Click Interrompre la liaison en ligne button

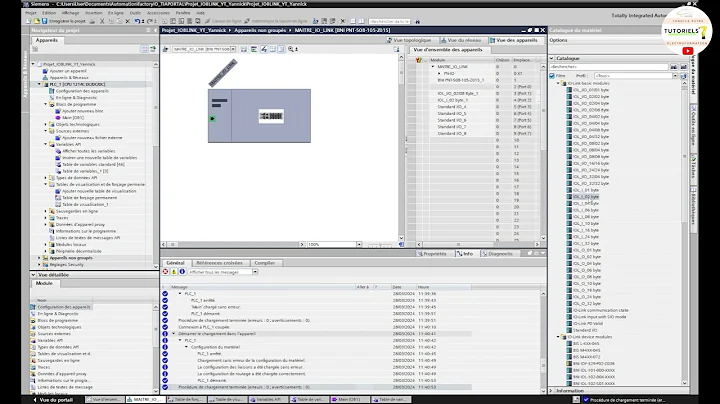point(276,21)
